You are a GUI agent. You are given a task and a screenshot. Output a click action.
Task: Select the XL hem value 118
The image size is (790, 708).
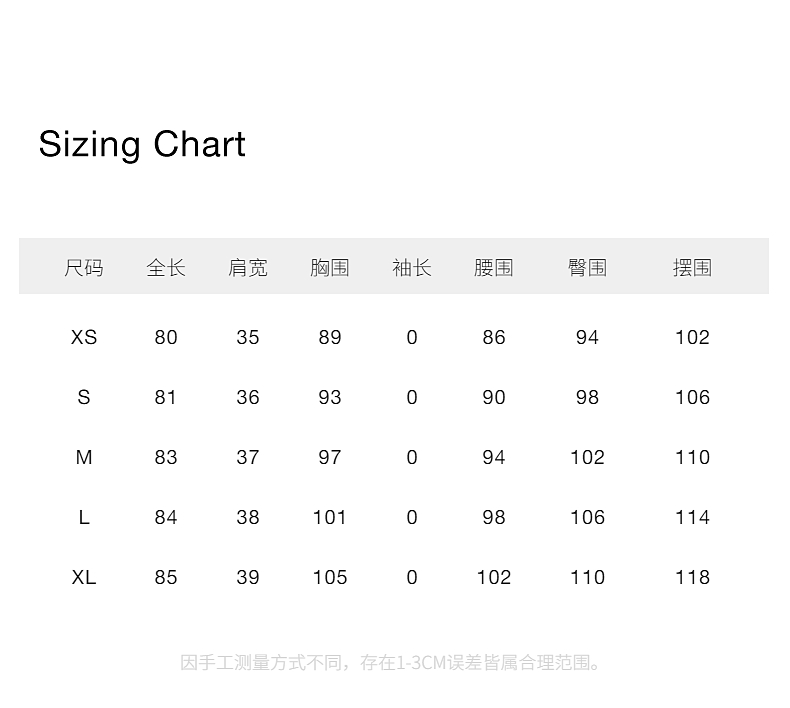(x=692, y=577)
